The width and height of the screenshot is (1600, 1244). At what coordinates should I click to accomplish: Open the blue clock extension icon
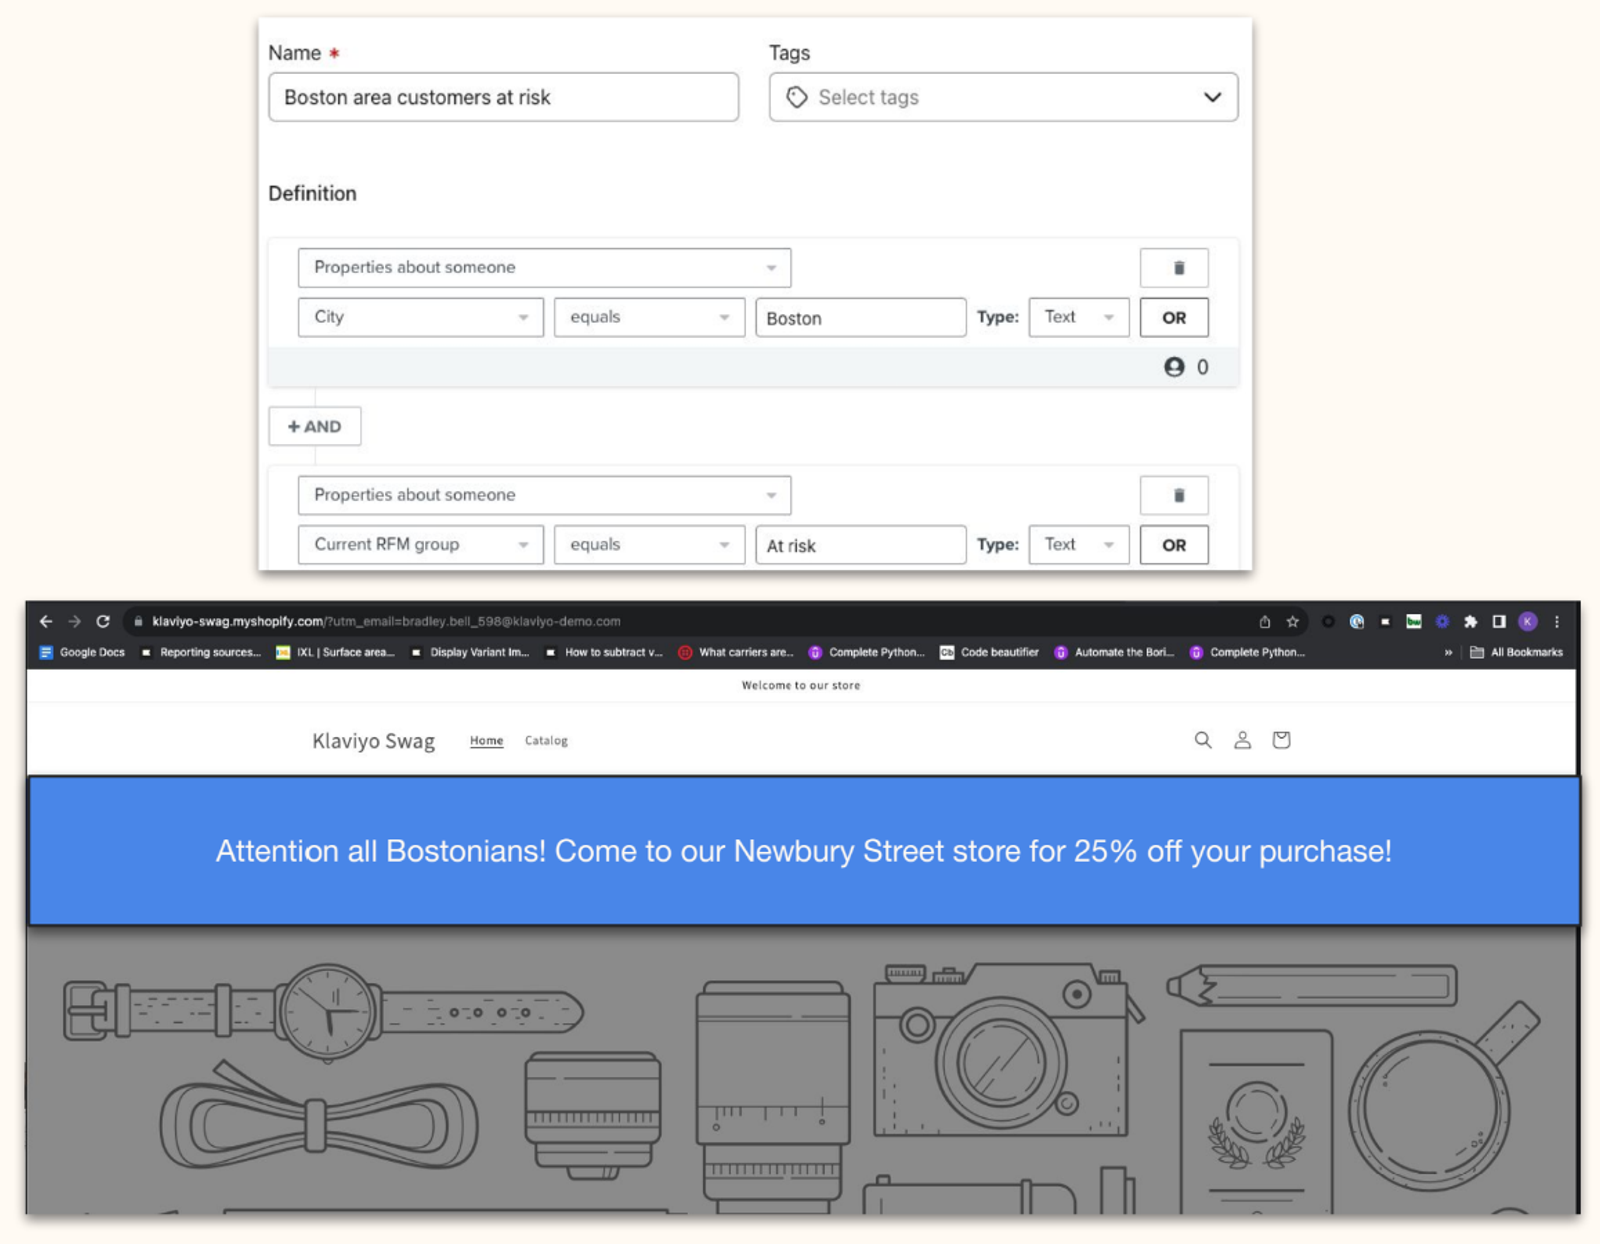1357,621
